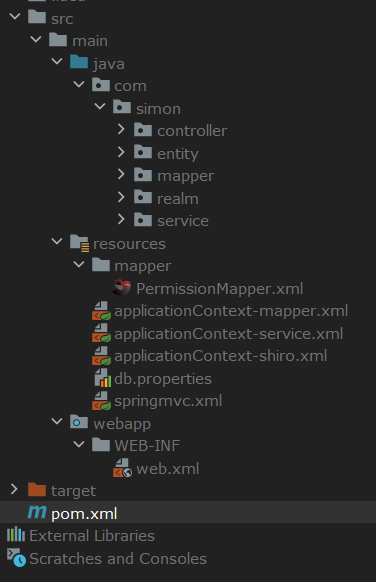Click the blue java source root icon

(x=79, y=62)
